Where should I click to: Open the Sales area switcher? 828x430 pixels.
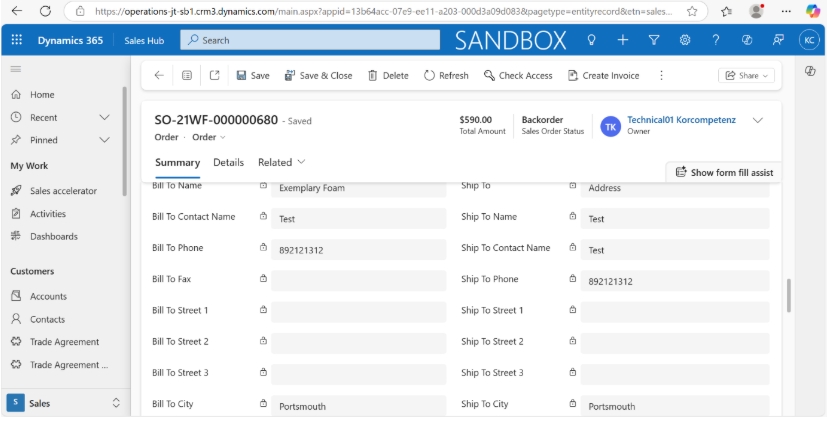65,403
